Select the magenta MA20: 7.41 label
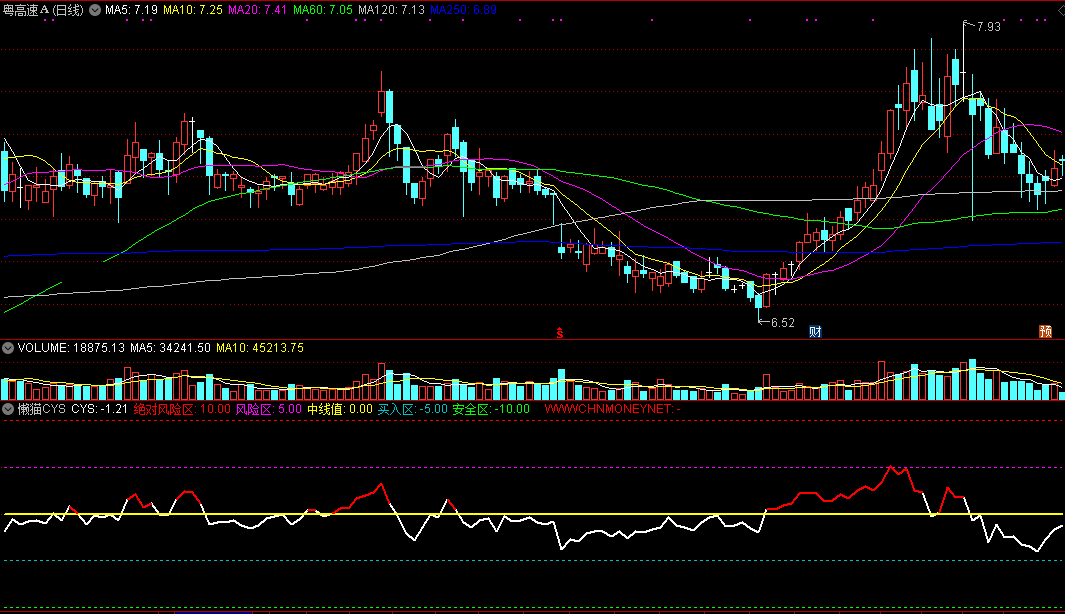 (257, 10)
